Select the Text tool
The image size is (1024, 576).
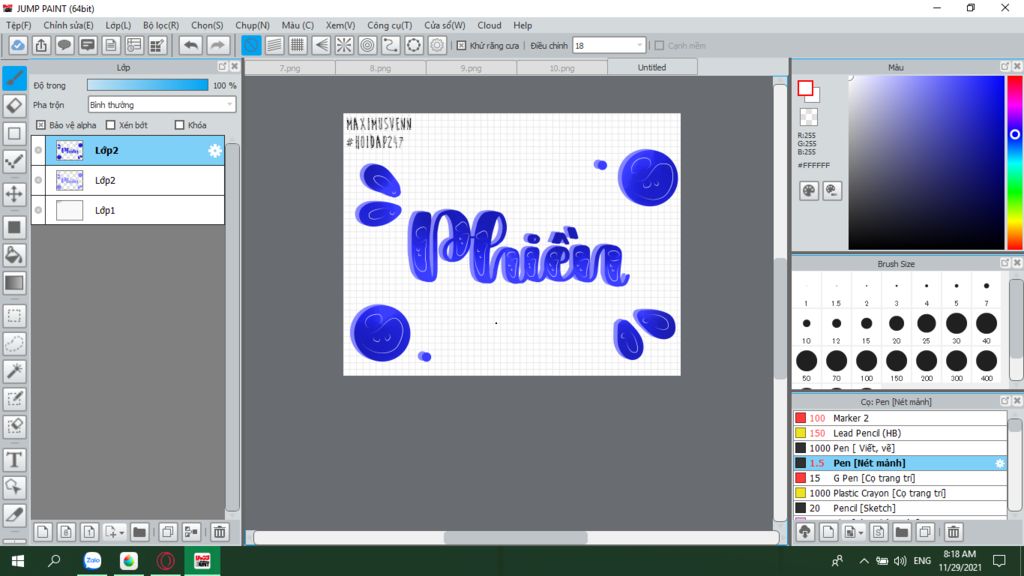point(14,460)
